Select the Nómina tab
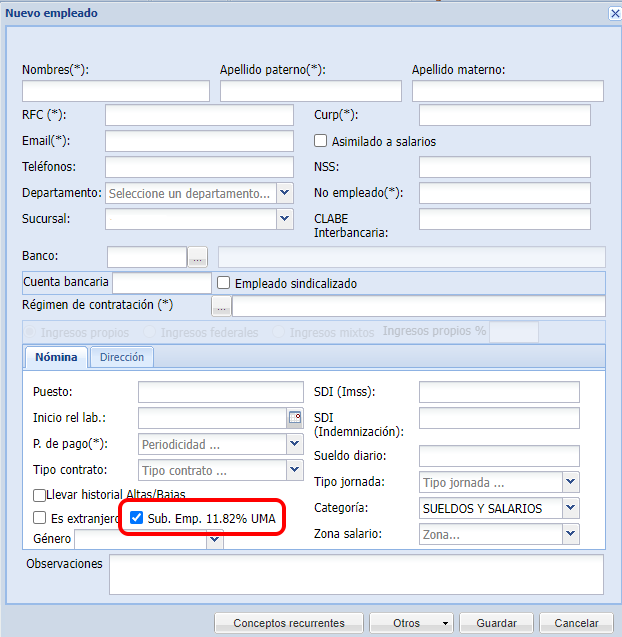The width and height of the screenshot is (622, 637). 56,357
